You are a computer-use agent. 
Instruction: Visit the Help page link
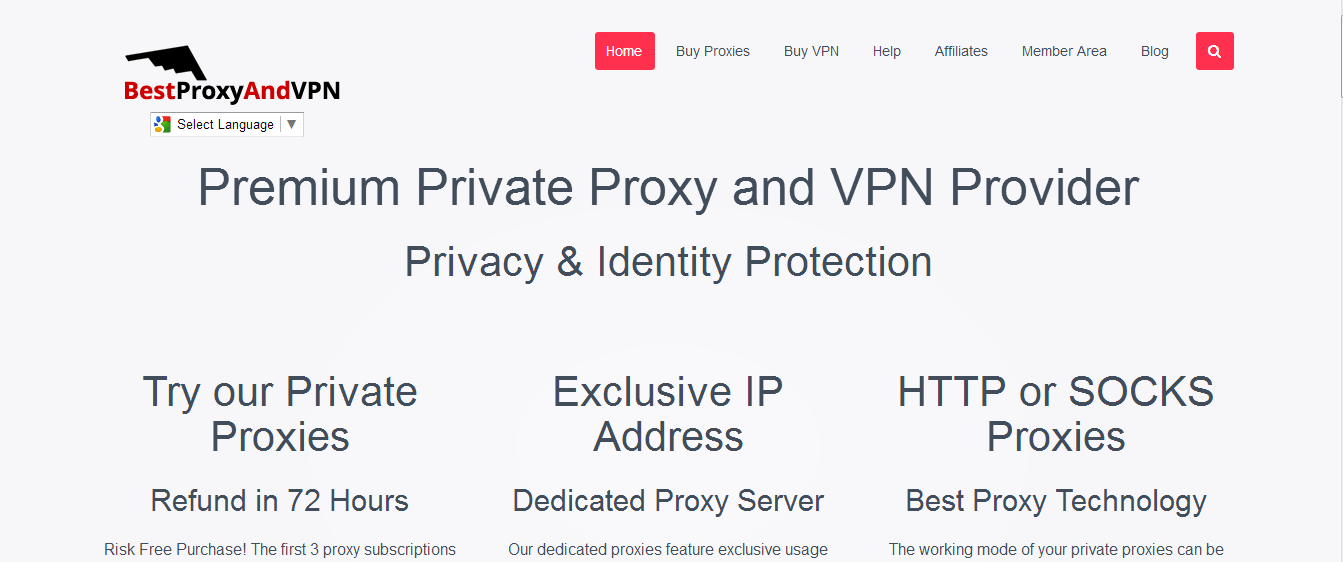click(x=886, y=51)
